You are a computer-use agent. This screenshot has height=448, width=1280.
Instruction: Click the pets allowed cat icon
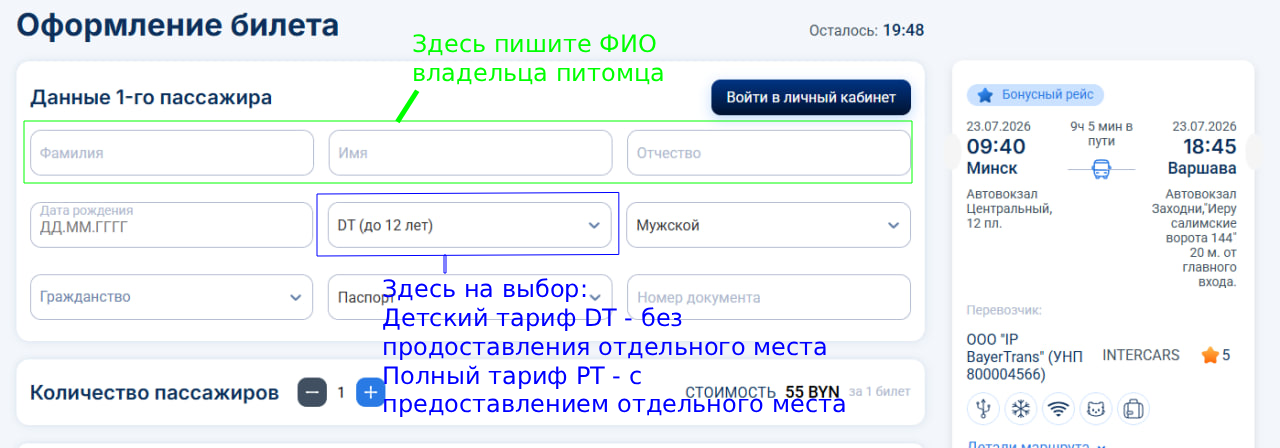pyautogui.click(x=1095, y=408)
